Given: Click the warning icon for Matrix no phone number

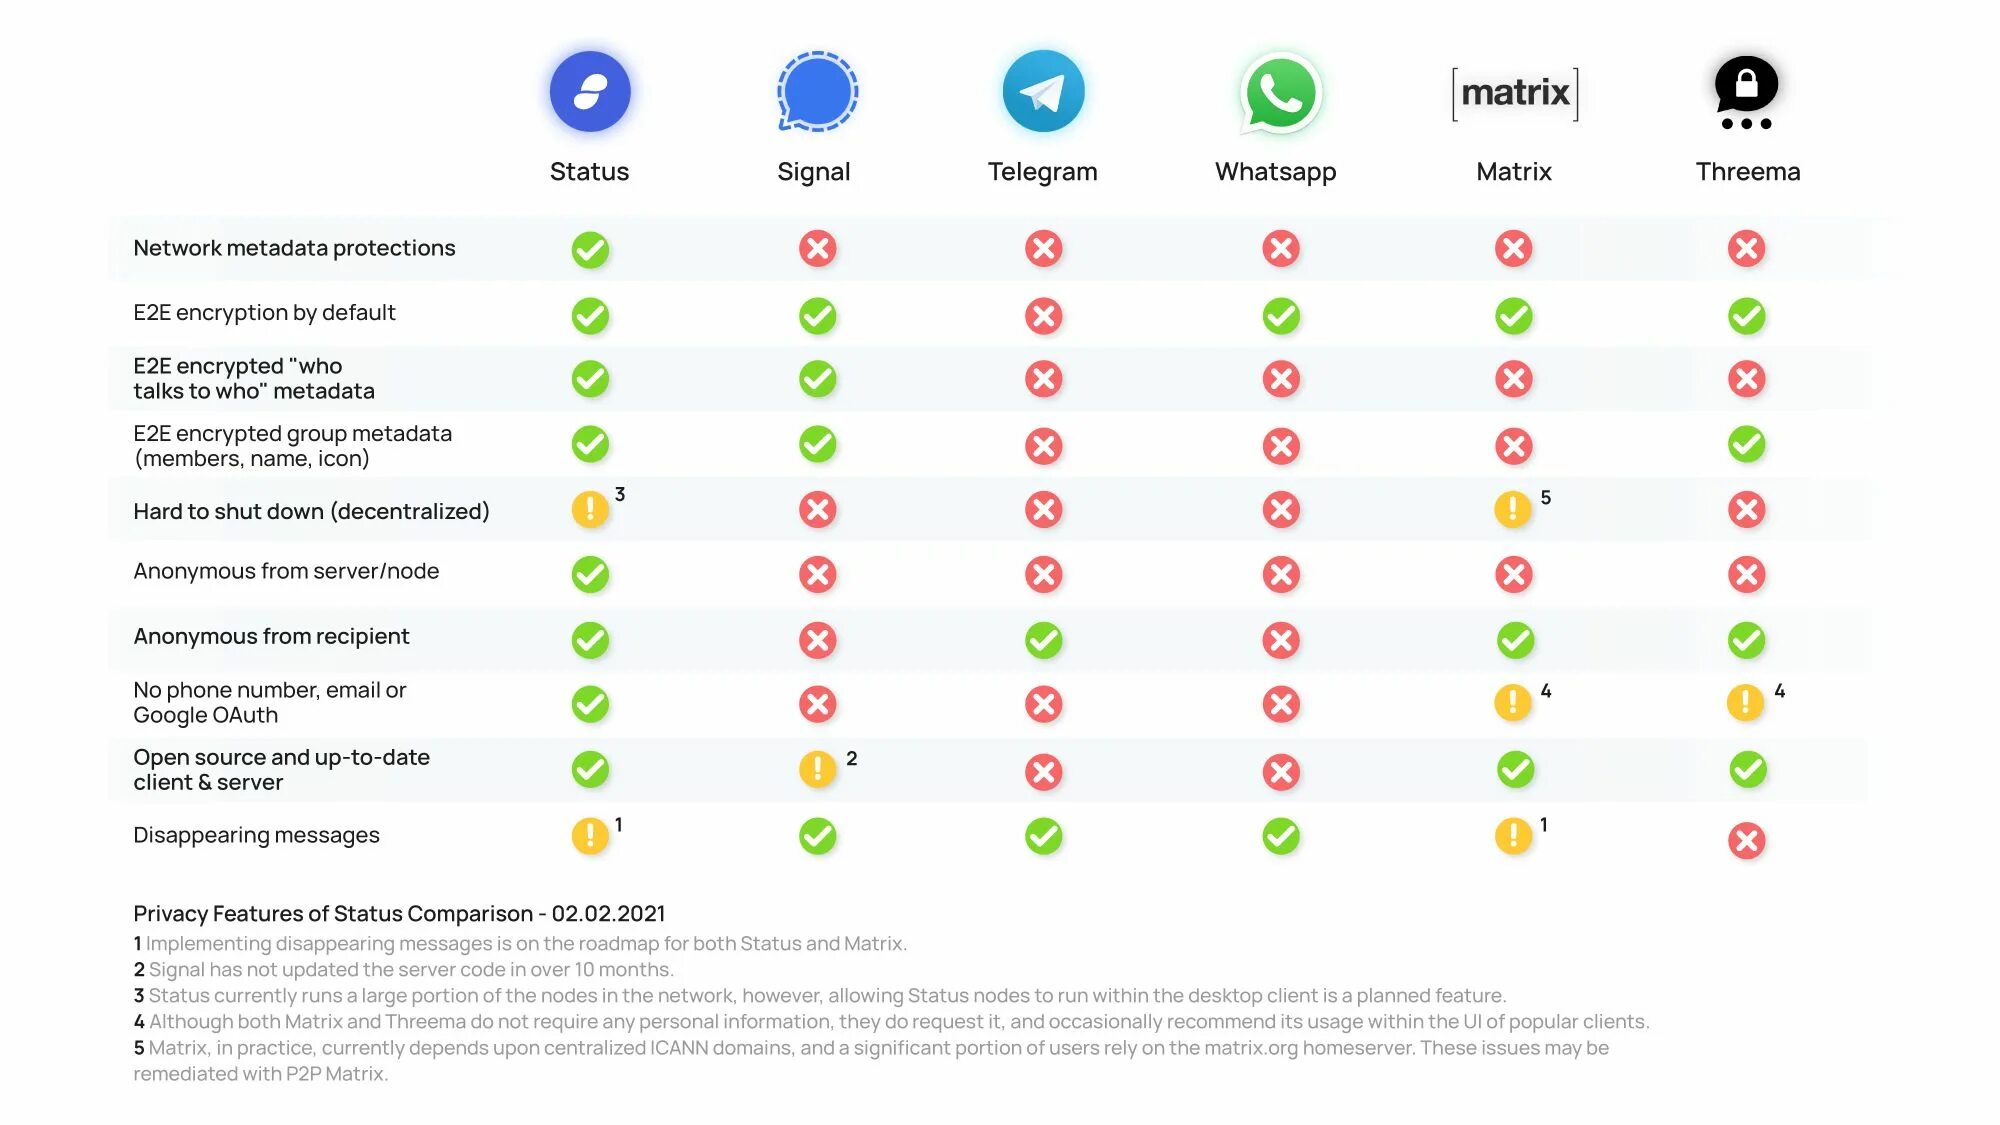Looking at the screenshot, I should pos(1512,703).
